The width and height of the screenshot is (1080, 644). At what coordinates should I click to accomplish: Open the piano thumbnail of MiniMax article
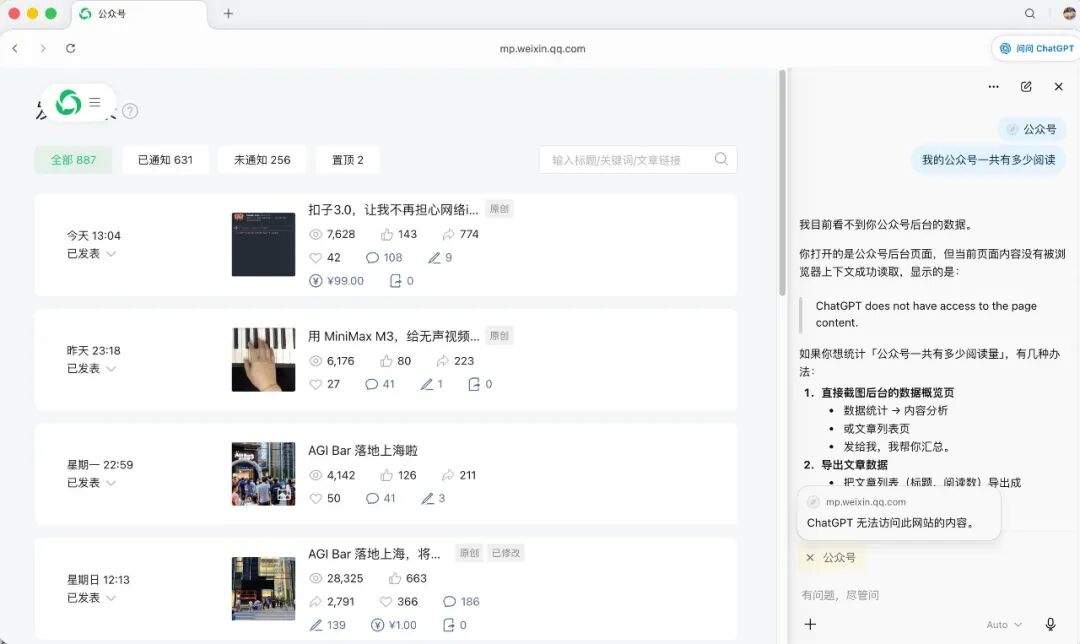[x=263, y=360]
